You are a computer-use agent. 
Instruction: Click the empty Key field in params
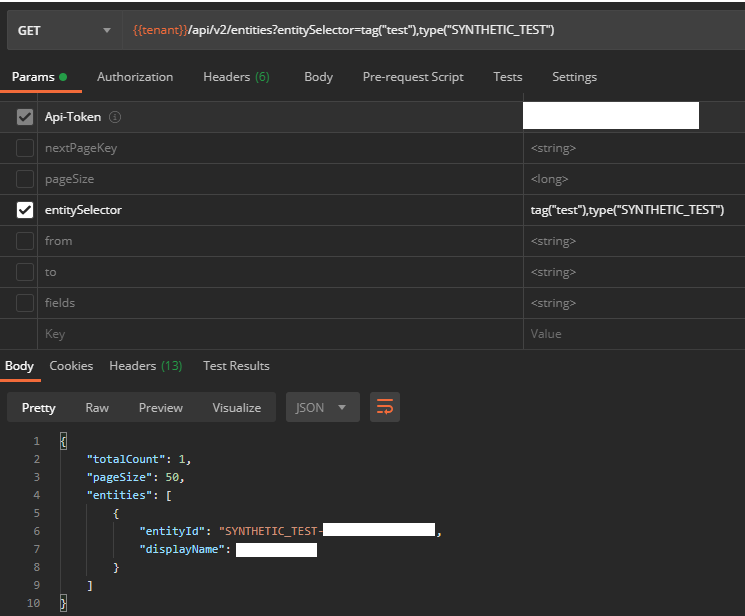(280, 334)
